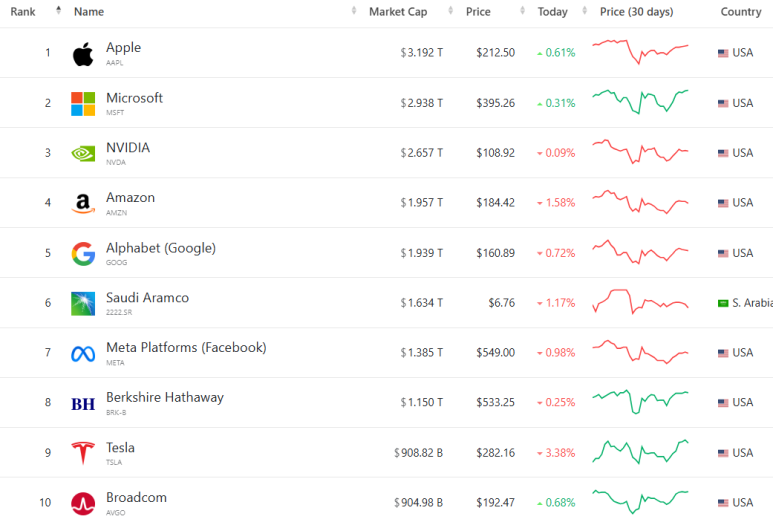The height and width of the screenshot is (525, 773).
Task: Click the Berkshire Hathaway BH logo
Action: (x=83, y=404)
